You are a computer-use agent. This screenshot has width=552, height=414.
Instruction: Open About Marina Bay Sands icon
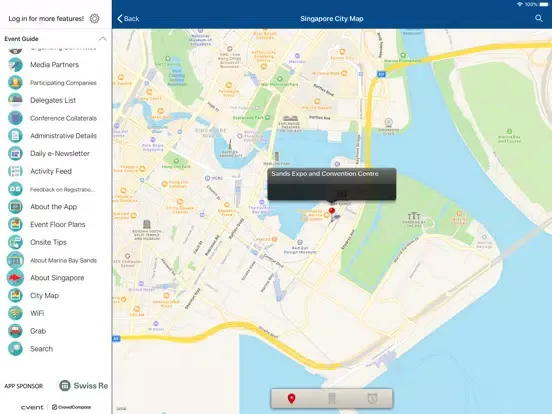click(15, 260)
